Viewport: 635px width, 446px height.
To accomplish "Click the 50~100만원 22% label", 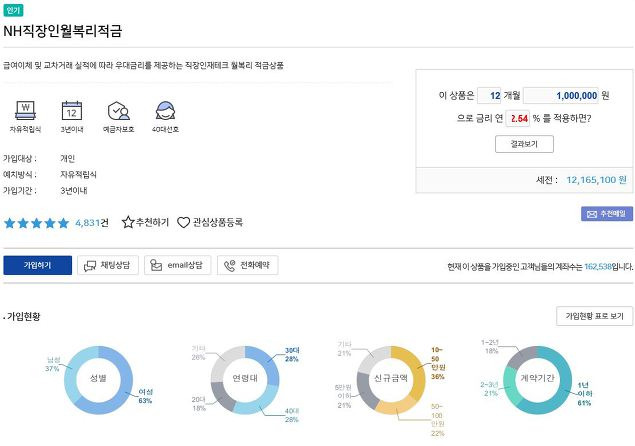I will click(438, 420).
